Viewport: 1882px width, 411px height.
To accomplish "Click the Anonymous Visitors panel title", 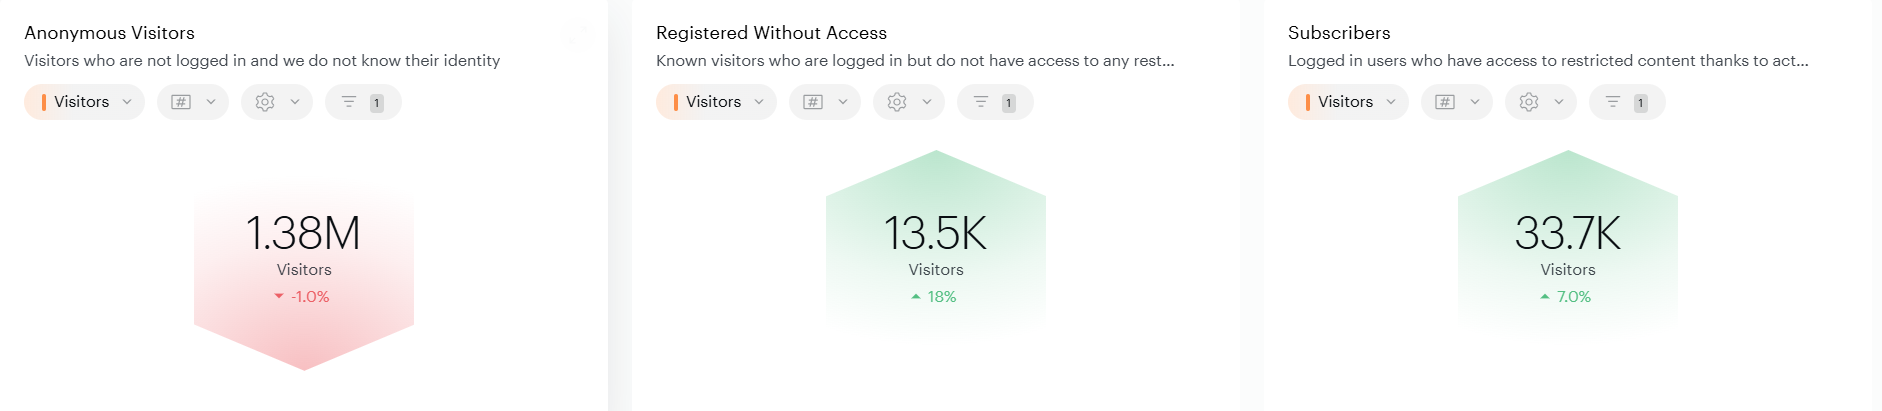I will (110, 33).
